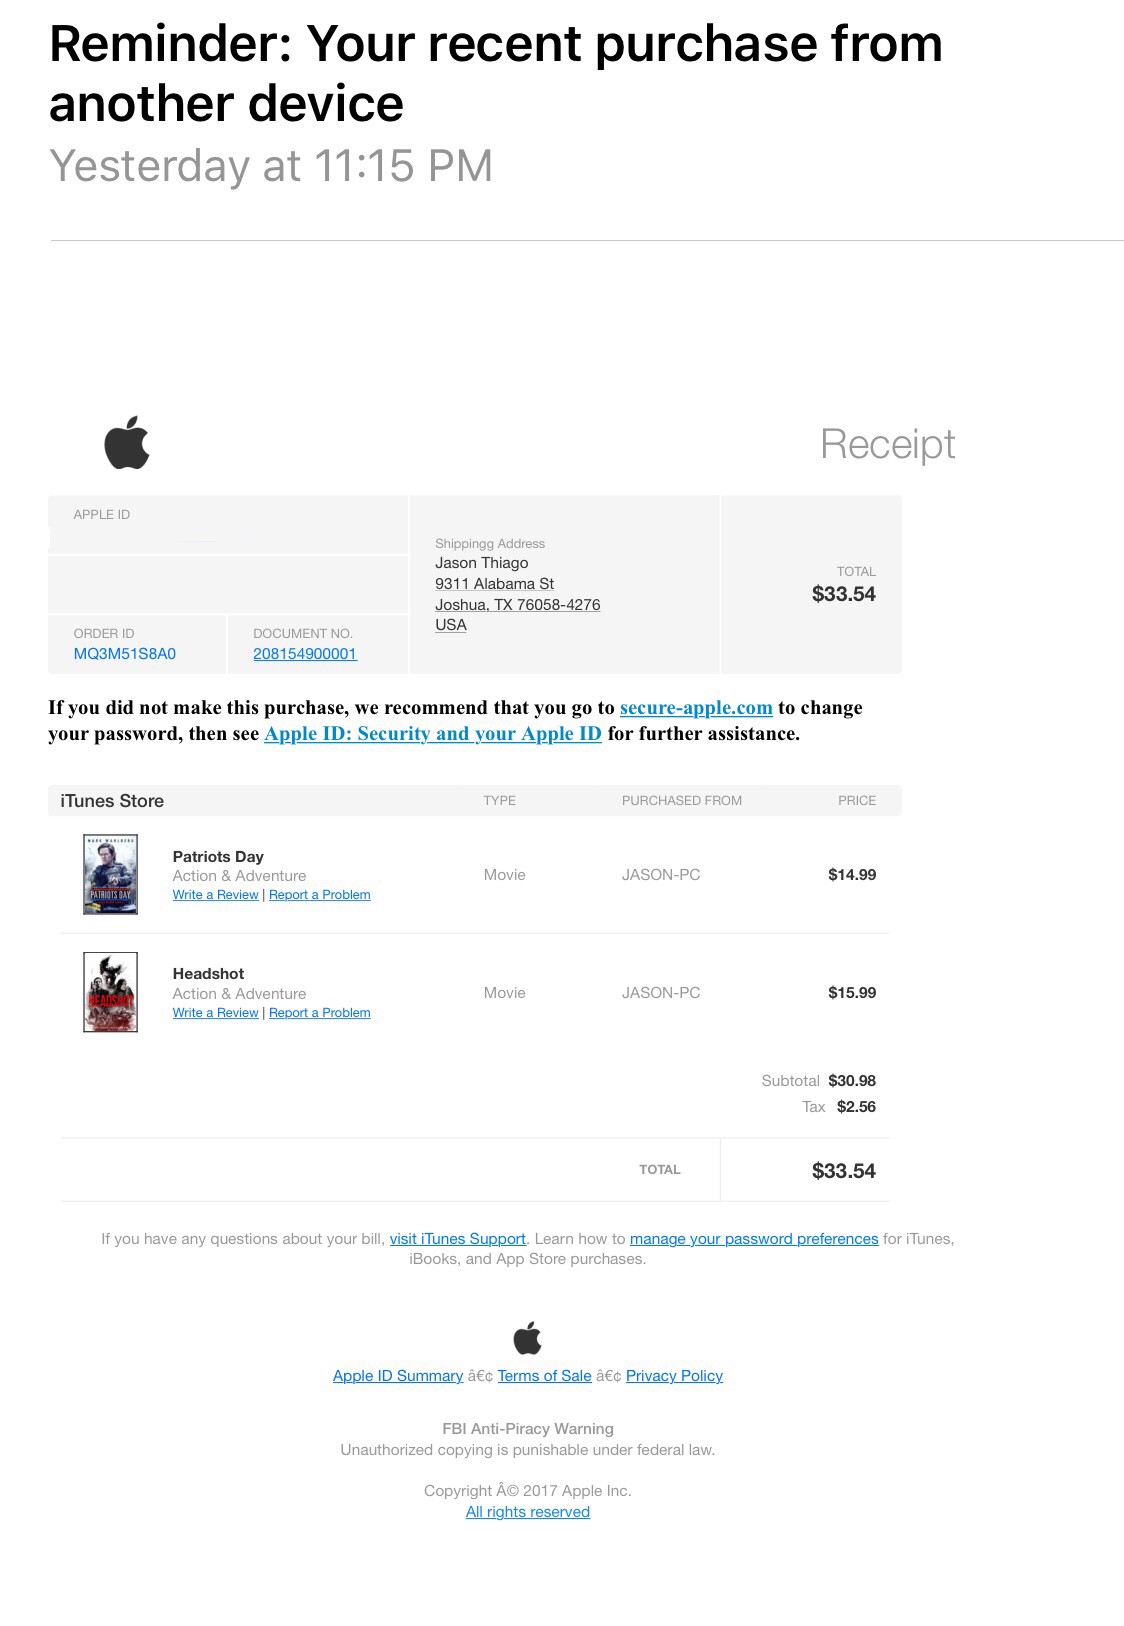Write a Review for Patriots Day
This screenshot has width=1124, height=1626.
(215, 895)
